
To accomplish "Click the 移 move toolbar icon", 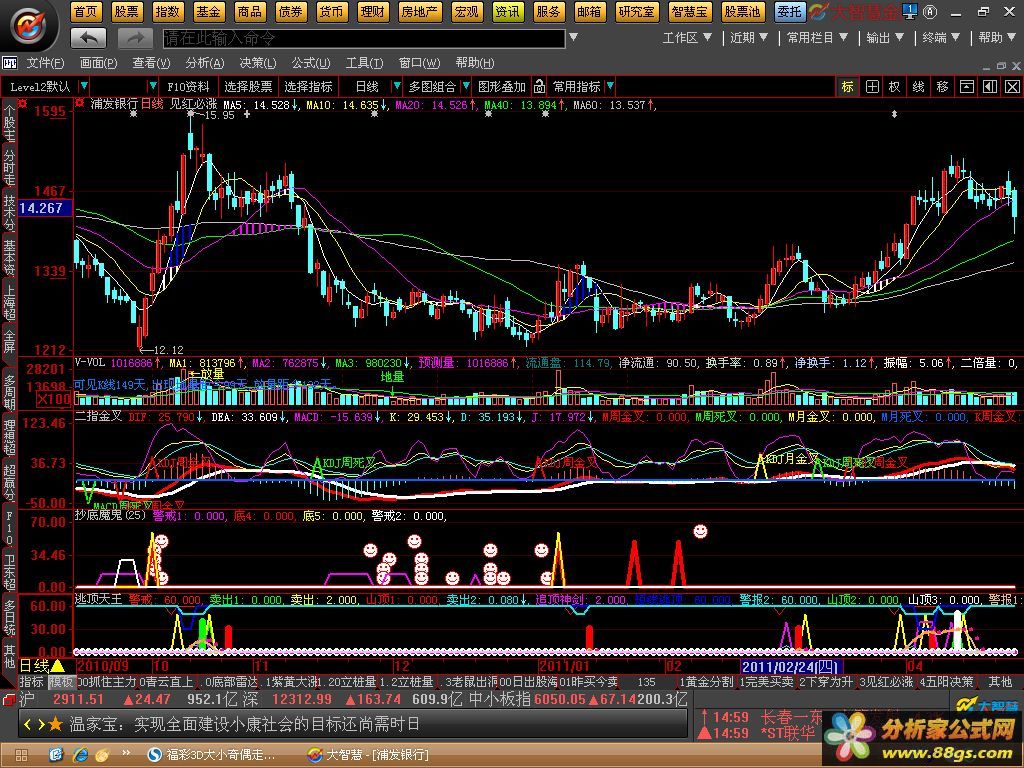I will [x=942, y=86].
